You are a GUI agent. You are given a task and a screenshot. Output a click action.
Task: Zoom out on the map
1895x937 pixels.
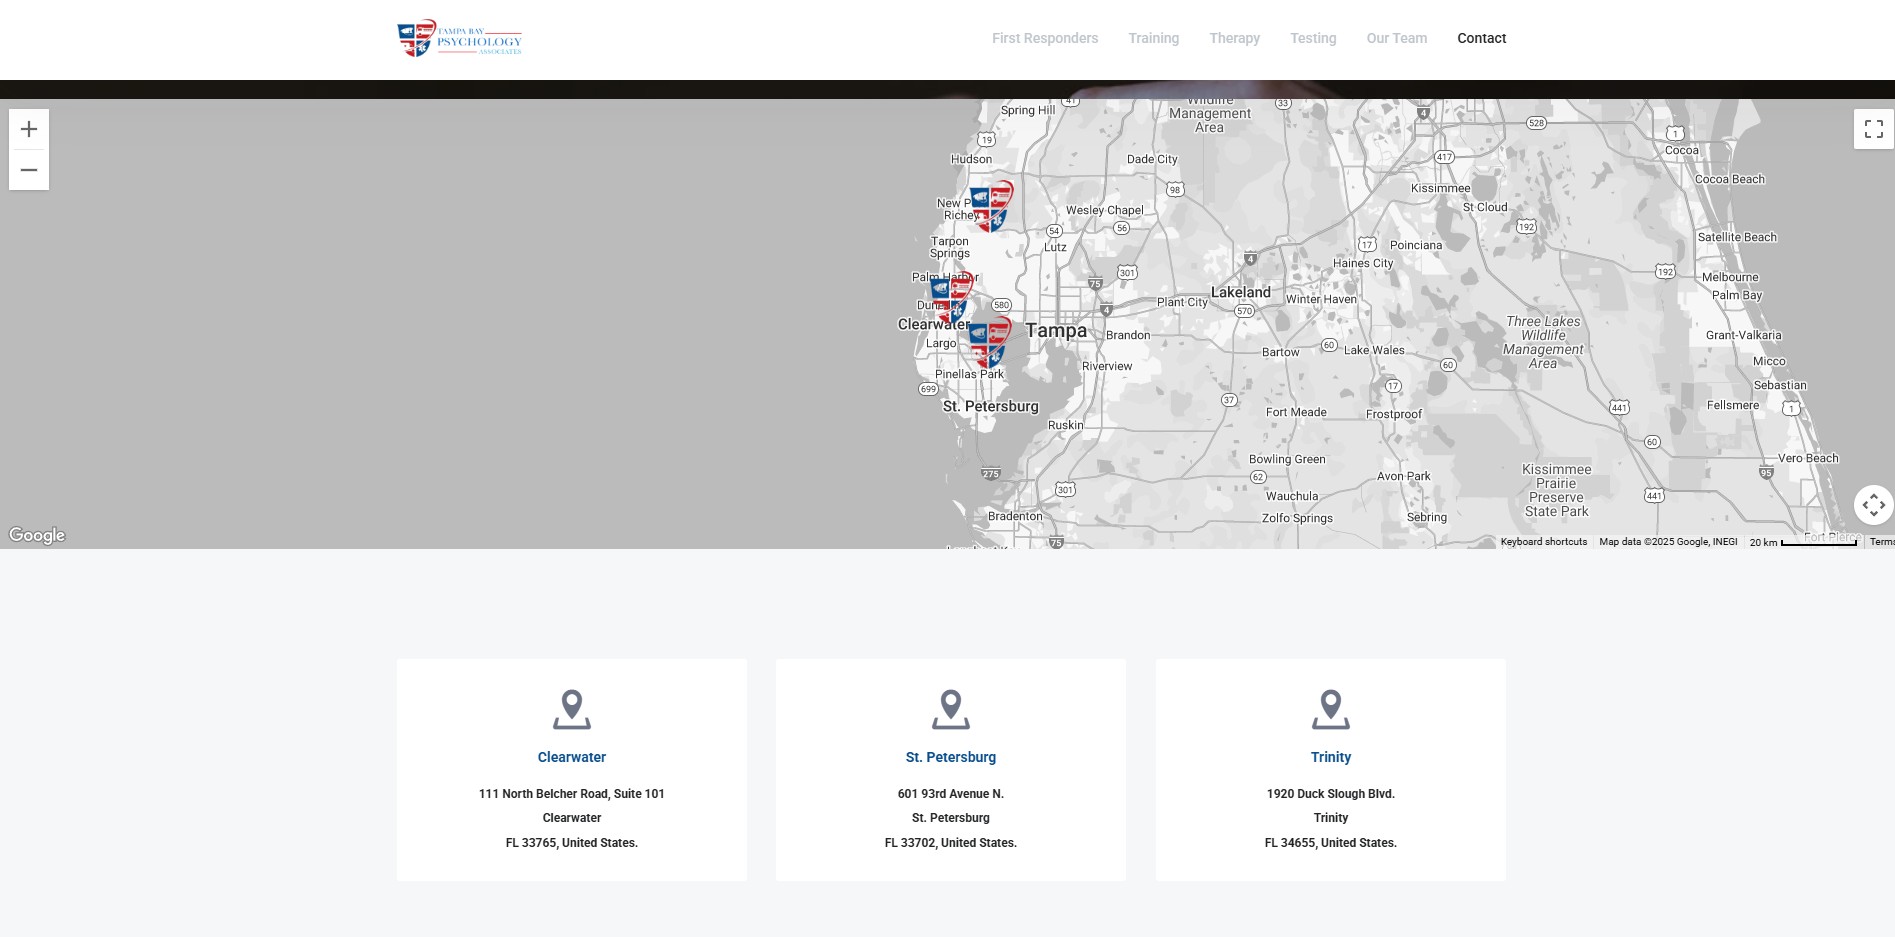pos(29,170)
